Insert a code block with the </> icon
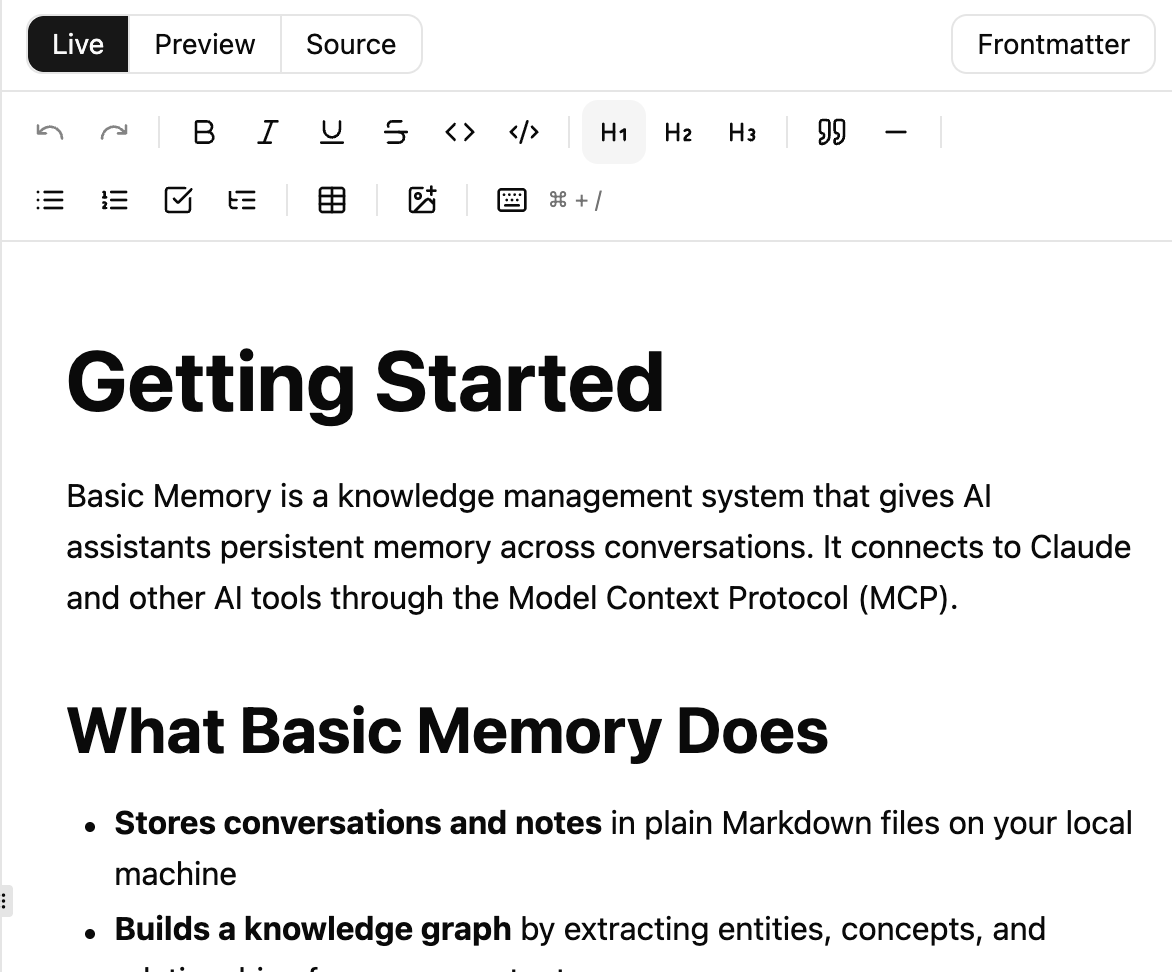 [523, 131]
